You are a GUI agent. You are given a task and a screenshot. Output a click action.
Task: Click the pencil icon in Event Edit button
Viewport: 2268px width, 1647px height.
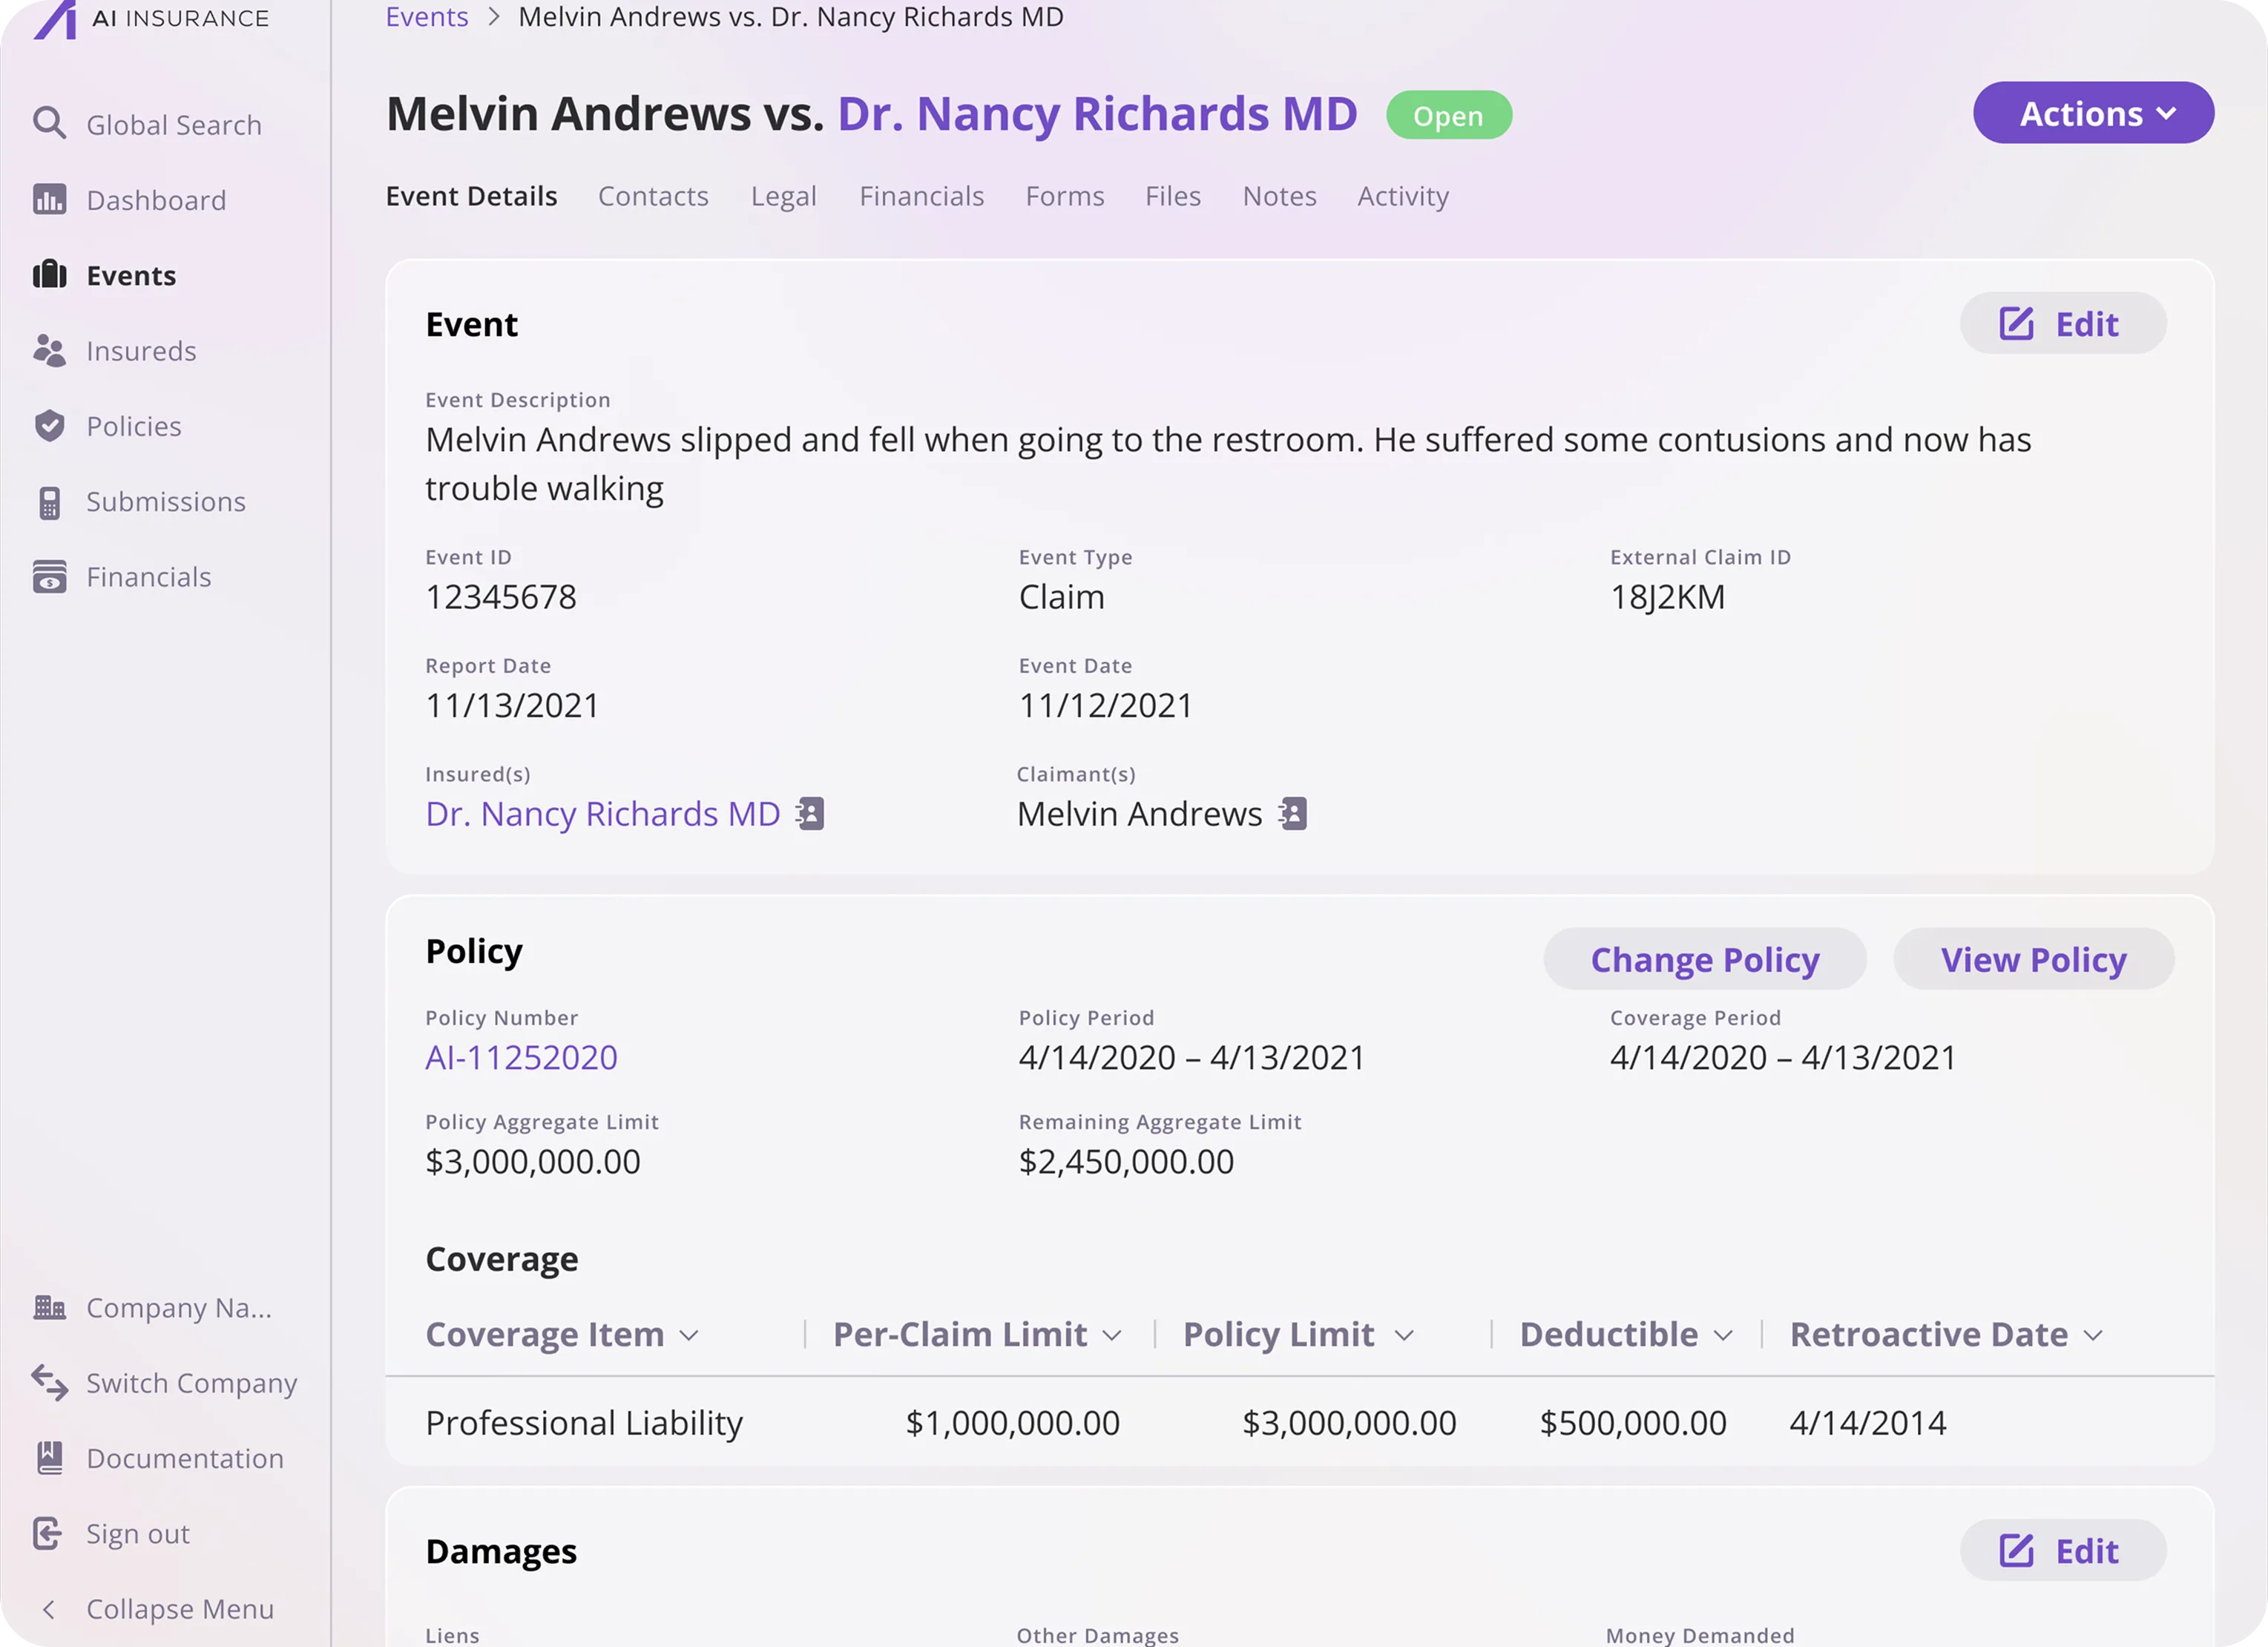point(2016,323)
